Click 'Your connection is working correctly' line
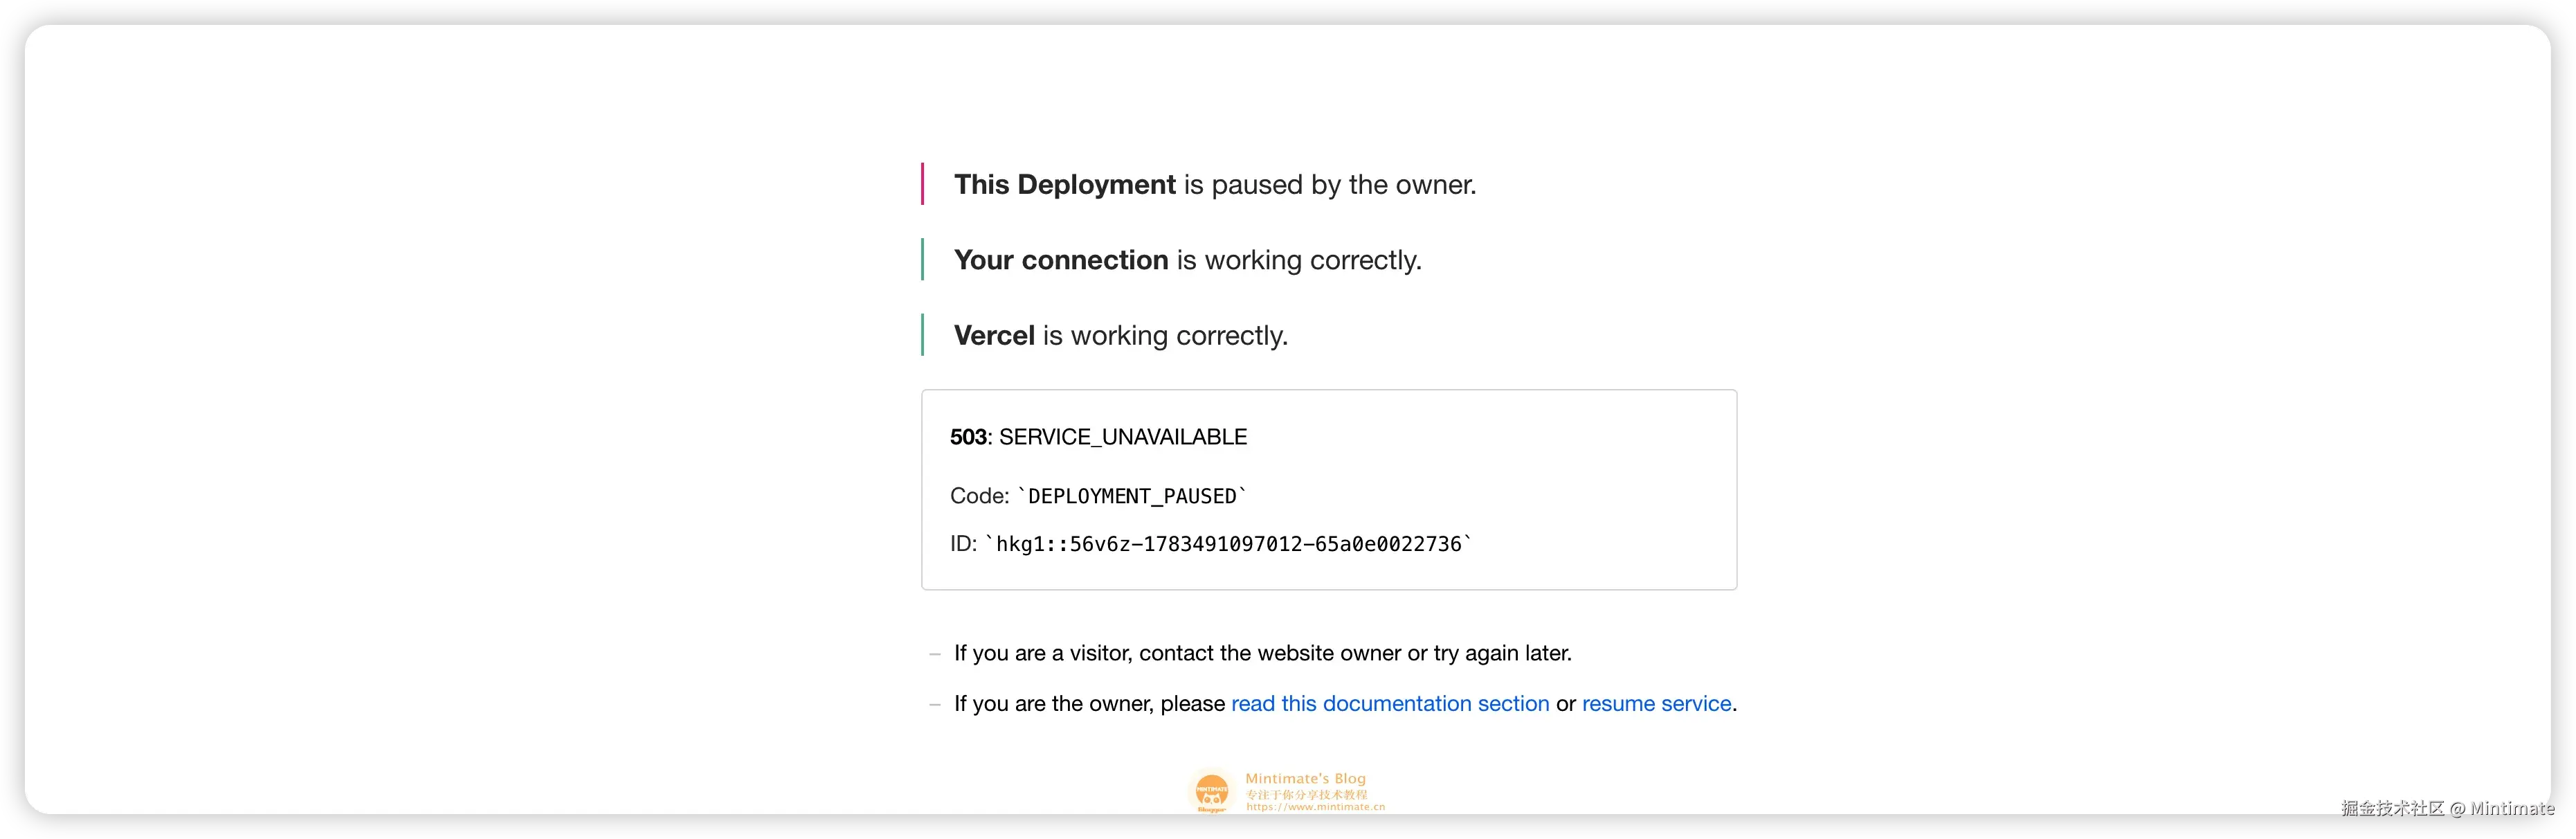 1187,260
